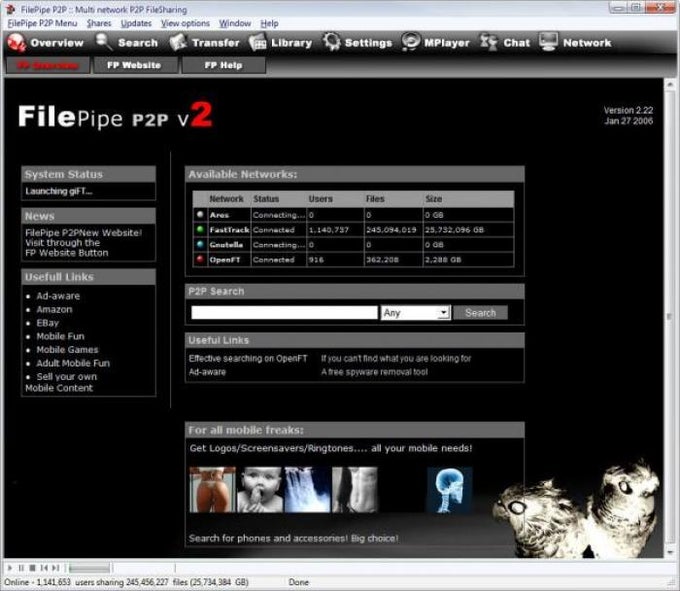This screenshot has width=680, height=591.
Task: Click the page scrollbar down arrow
Action: click(670, 552)
